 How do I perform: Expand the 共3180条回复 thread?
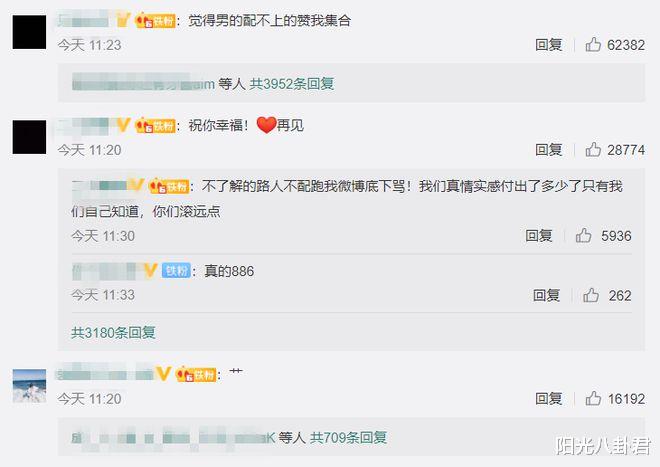(x=113, y=333)
